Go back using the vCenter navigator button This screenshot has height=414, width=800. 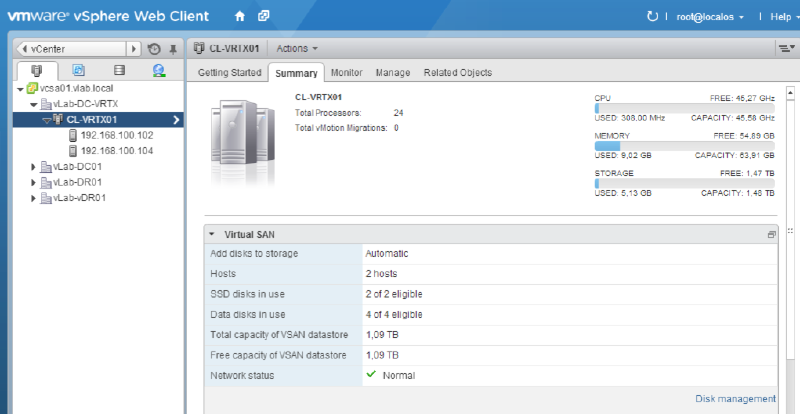(70, 49)
